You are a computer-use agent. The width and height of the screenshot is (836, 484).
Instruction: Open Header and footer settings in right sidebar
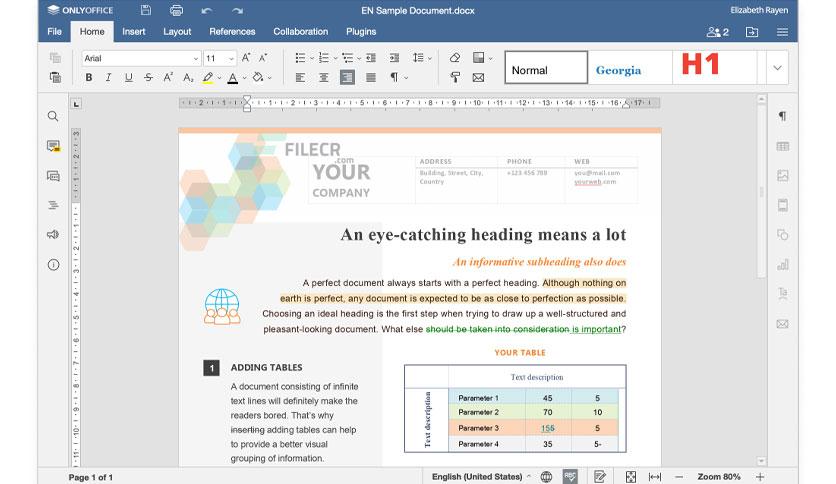pos(782,205)
